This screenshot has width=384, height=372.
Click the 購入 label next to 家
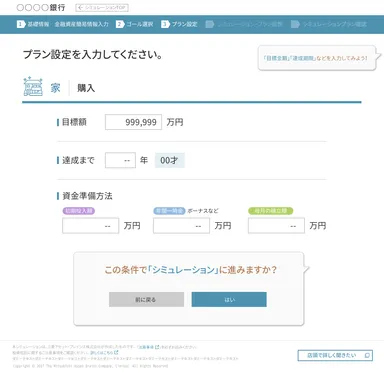[86, 88]
